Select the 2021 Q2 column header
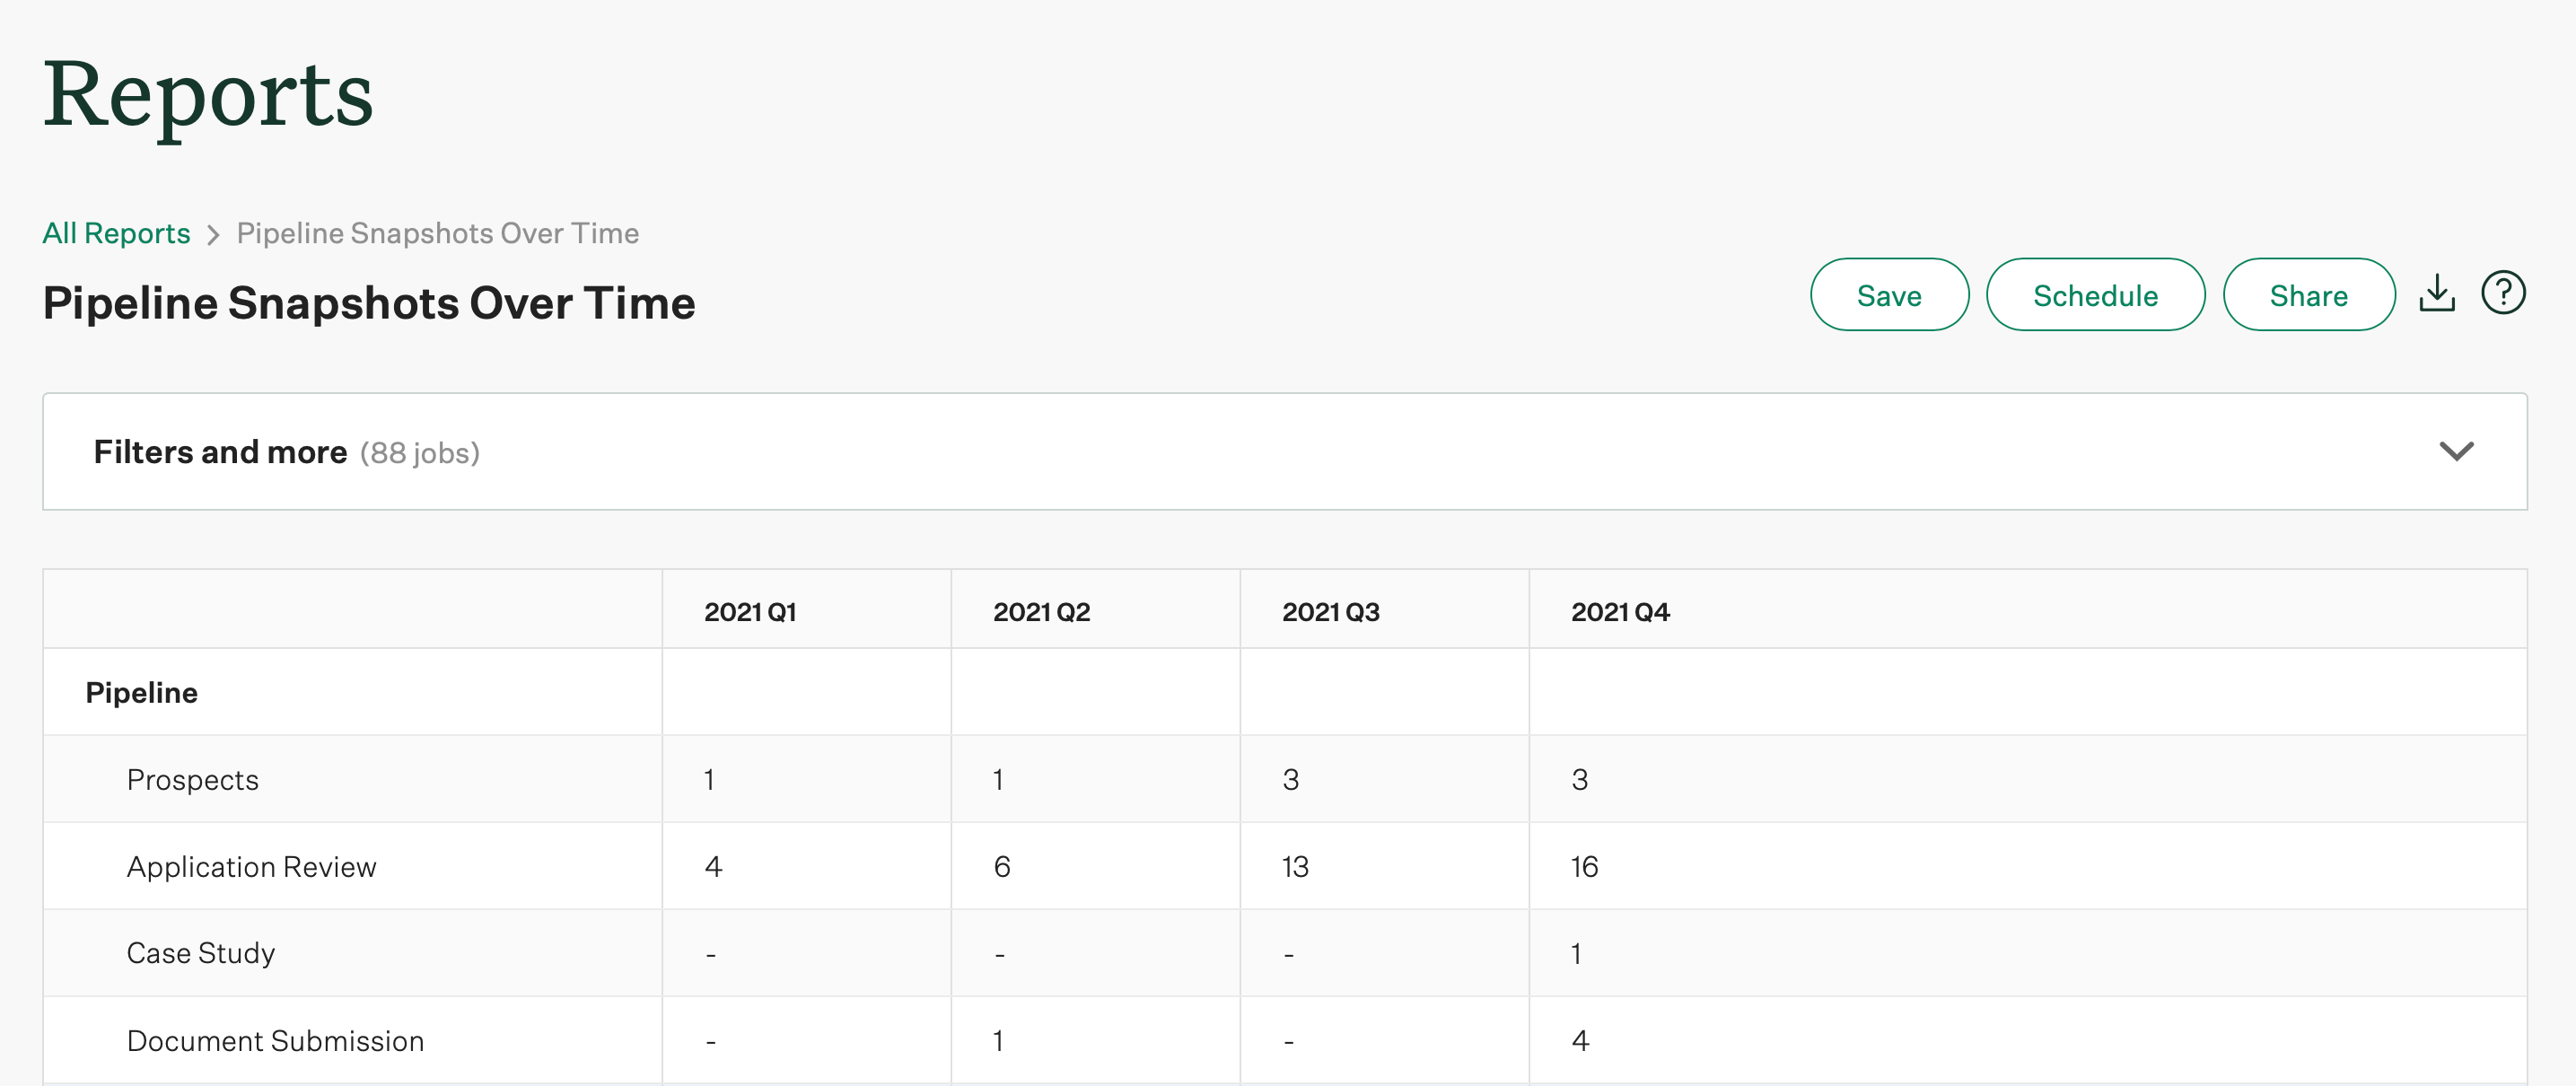 point(1041,611)
